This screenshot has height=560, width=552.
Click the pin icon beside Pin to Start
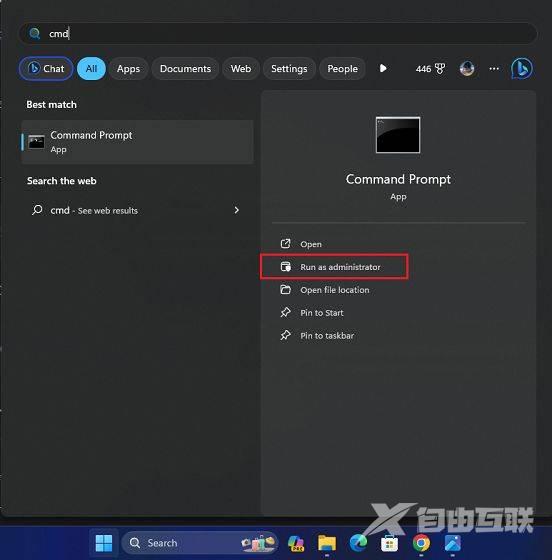tap(285, 312)
